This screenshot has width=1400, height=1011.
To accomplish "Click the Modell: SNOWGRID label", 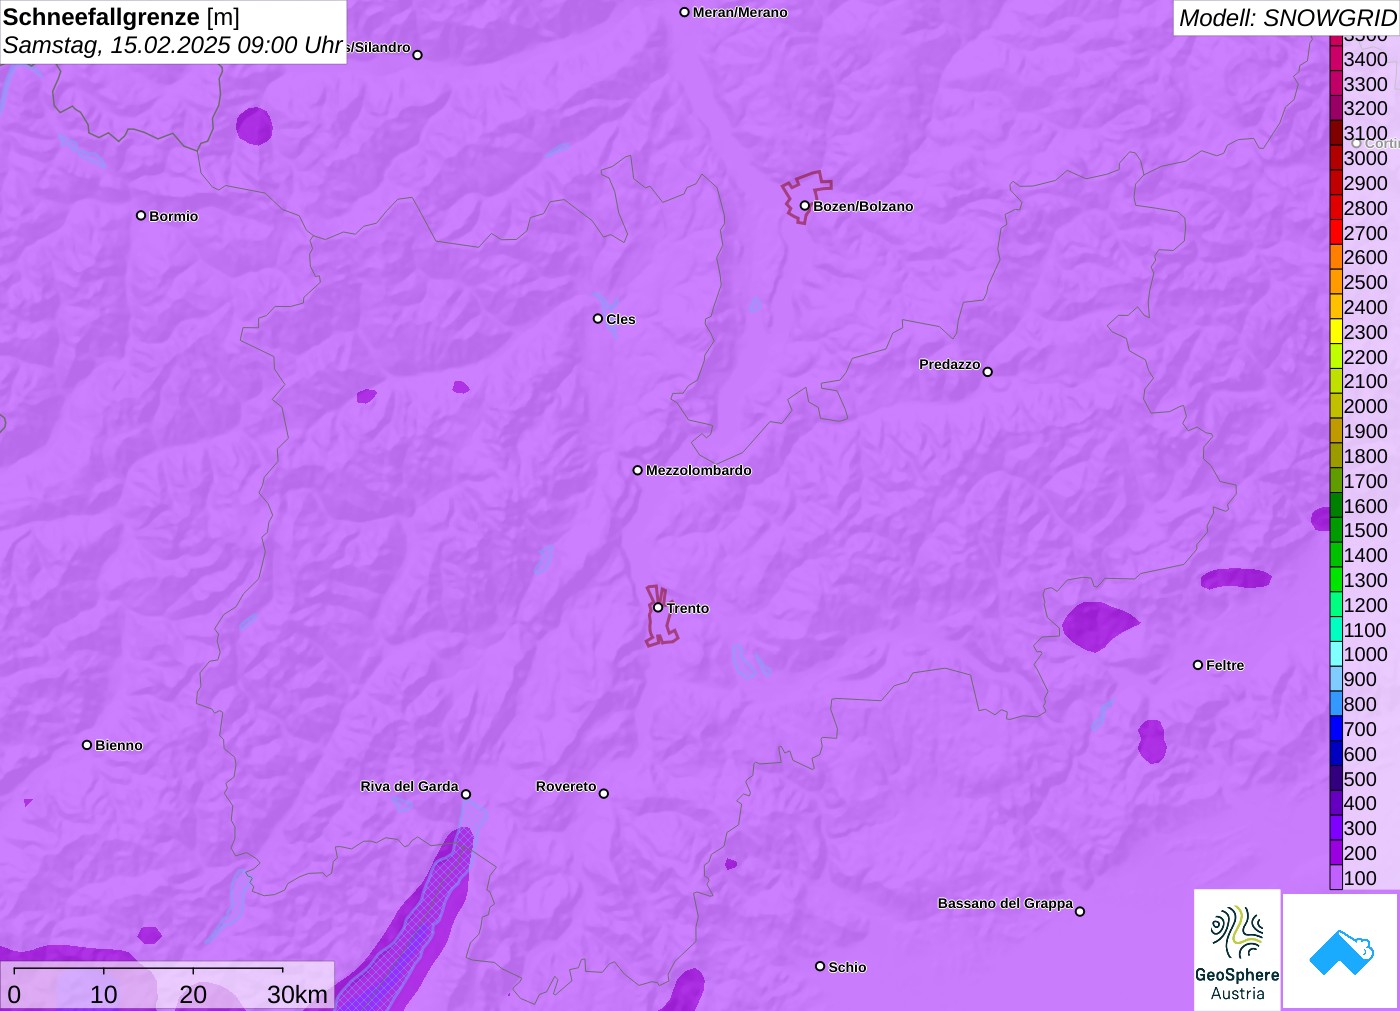I will 1287,18.
